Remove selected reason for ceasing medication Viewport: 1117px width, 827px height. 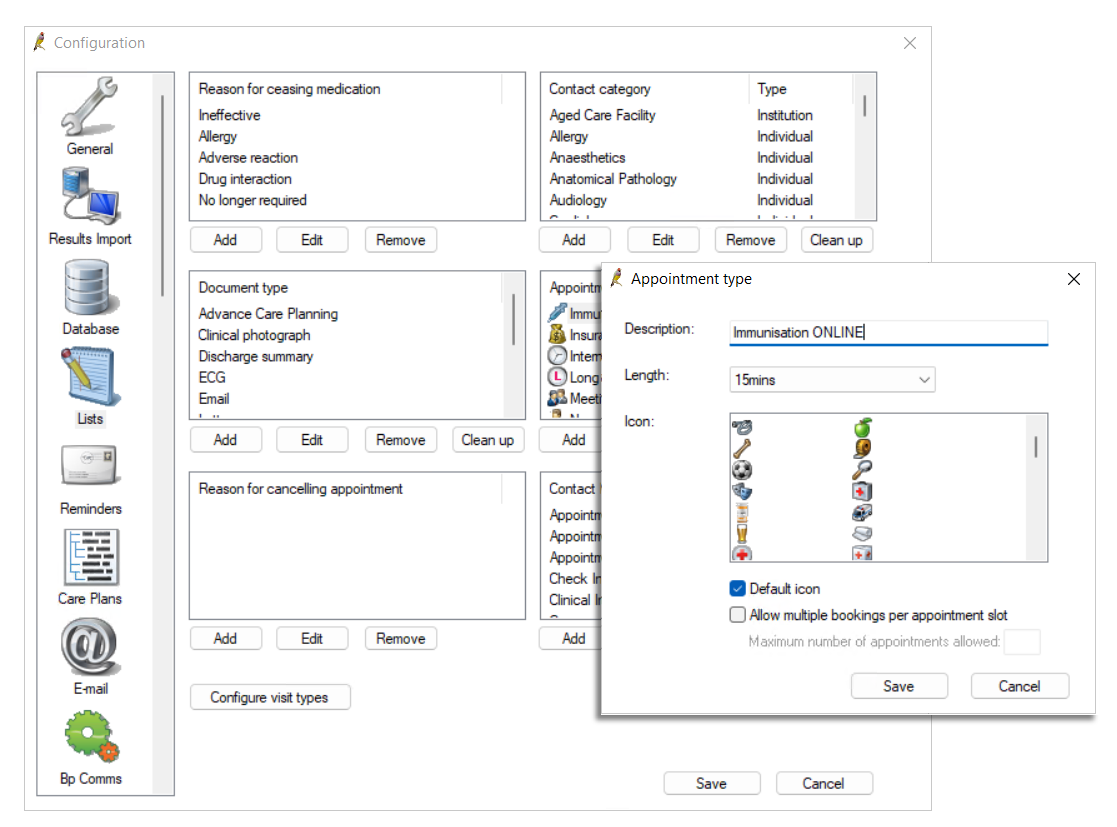(x=400, y=240)
